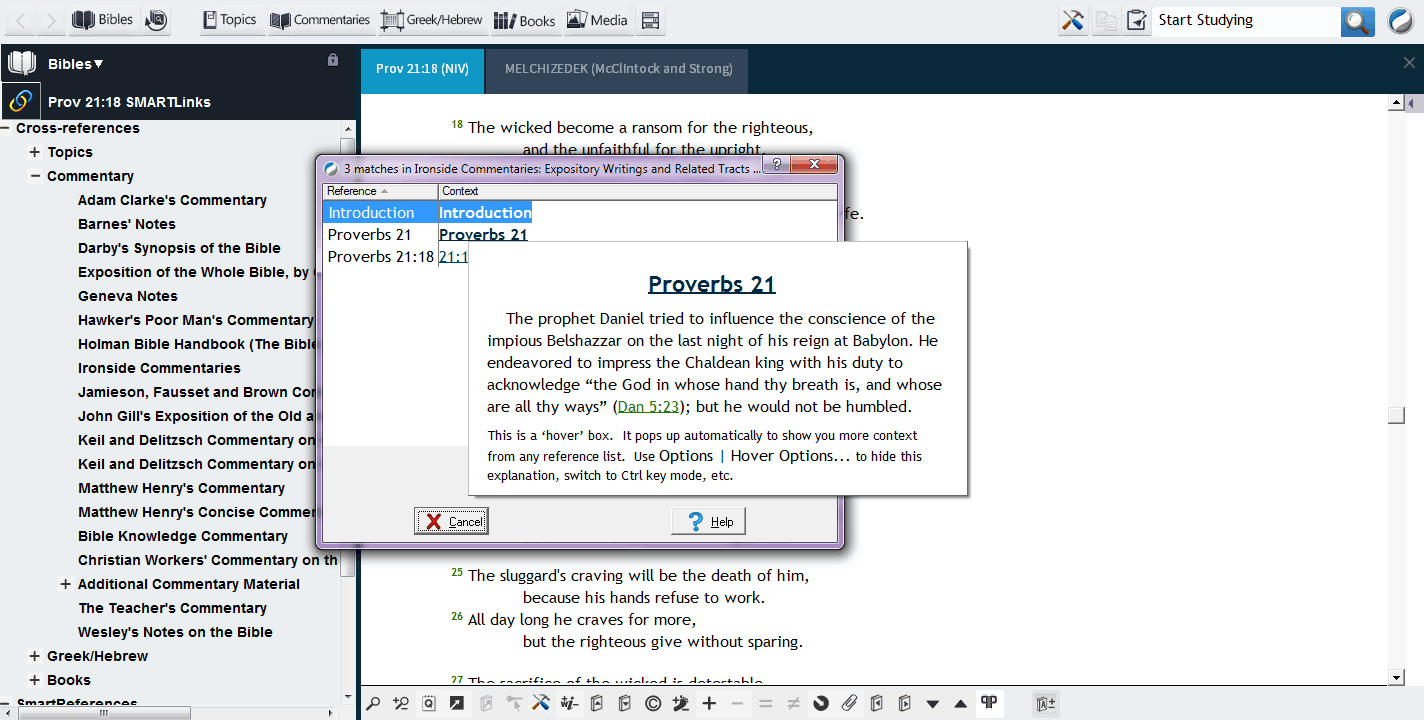
Task: Click the document search Q icon in bottom toolbar
Action: click(429, 704)
